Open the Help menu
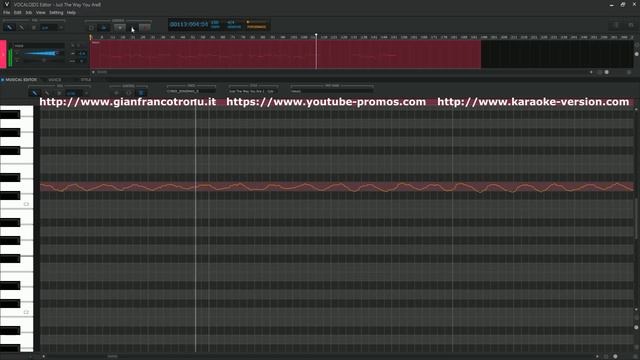This screenshot has height=360, width=640. pyautogui.click(x=71, y=13)
